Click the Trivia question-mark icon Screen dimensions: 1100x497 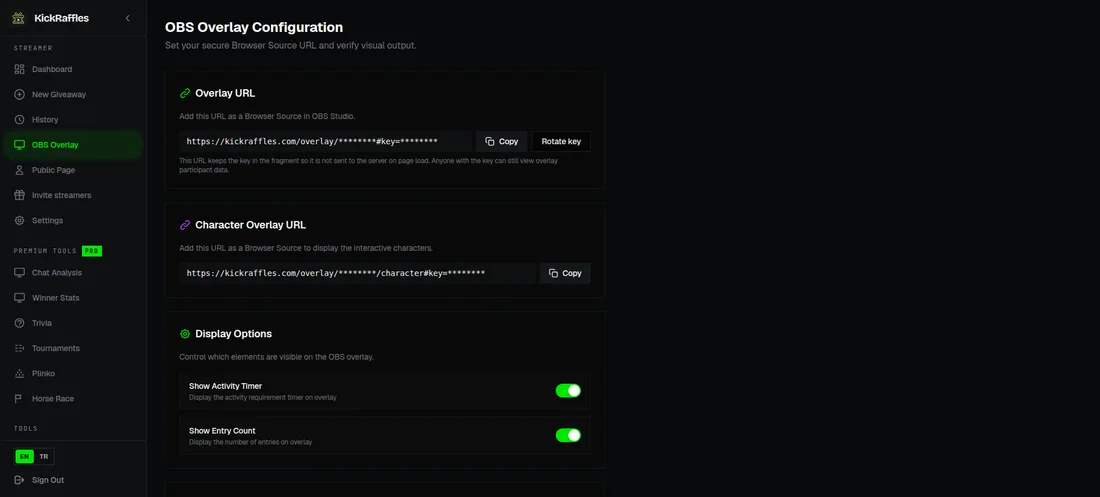(20, 324)
